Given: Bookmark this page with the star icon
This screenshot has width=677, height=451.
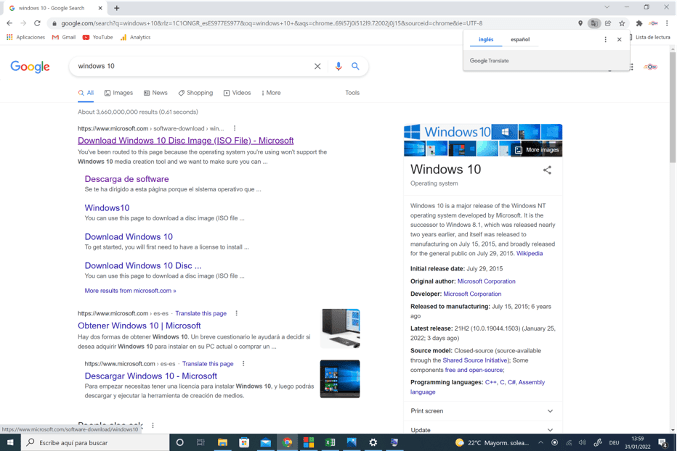Looking at the screenshot, I should click(622, 23).
